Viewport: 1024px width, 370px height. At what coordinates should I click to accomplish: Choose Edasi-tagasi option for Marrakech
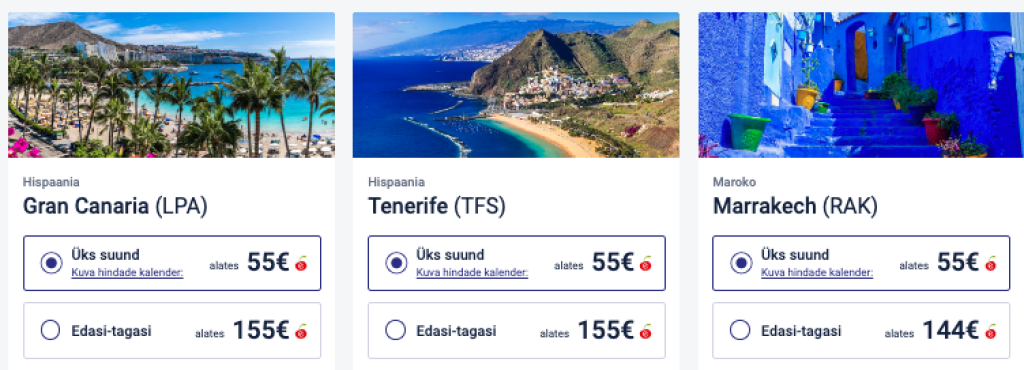pyautogui.click(x=740, y=330)
